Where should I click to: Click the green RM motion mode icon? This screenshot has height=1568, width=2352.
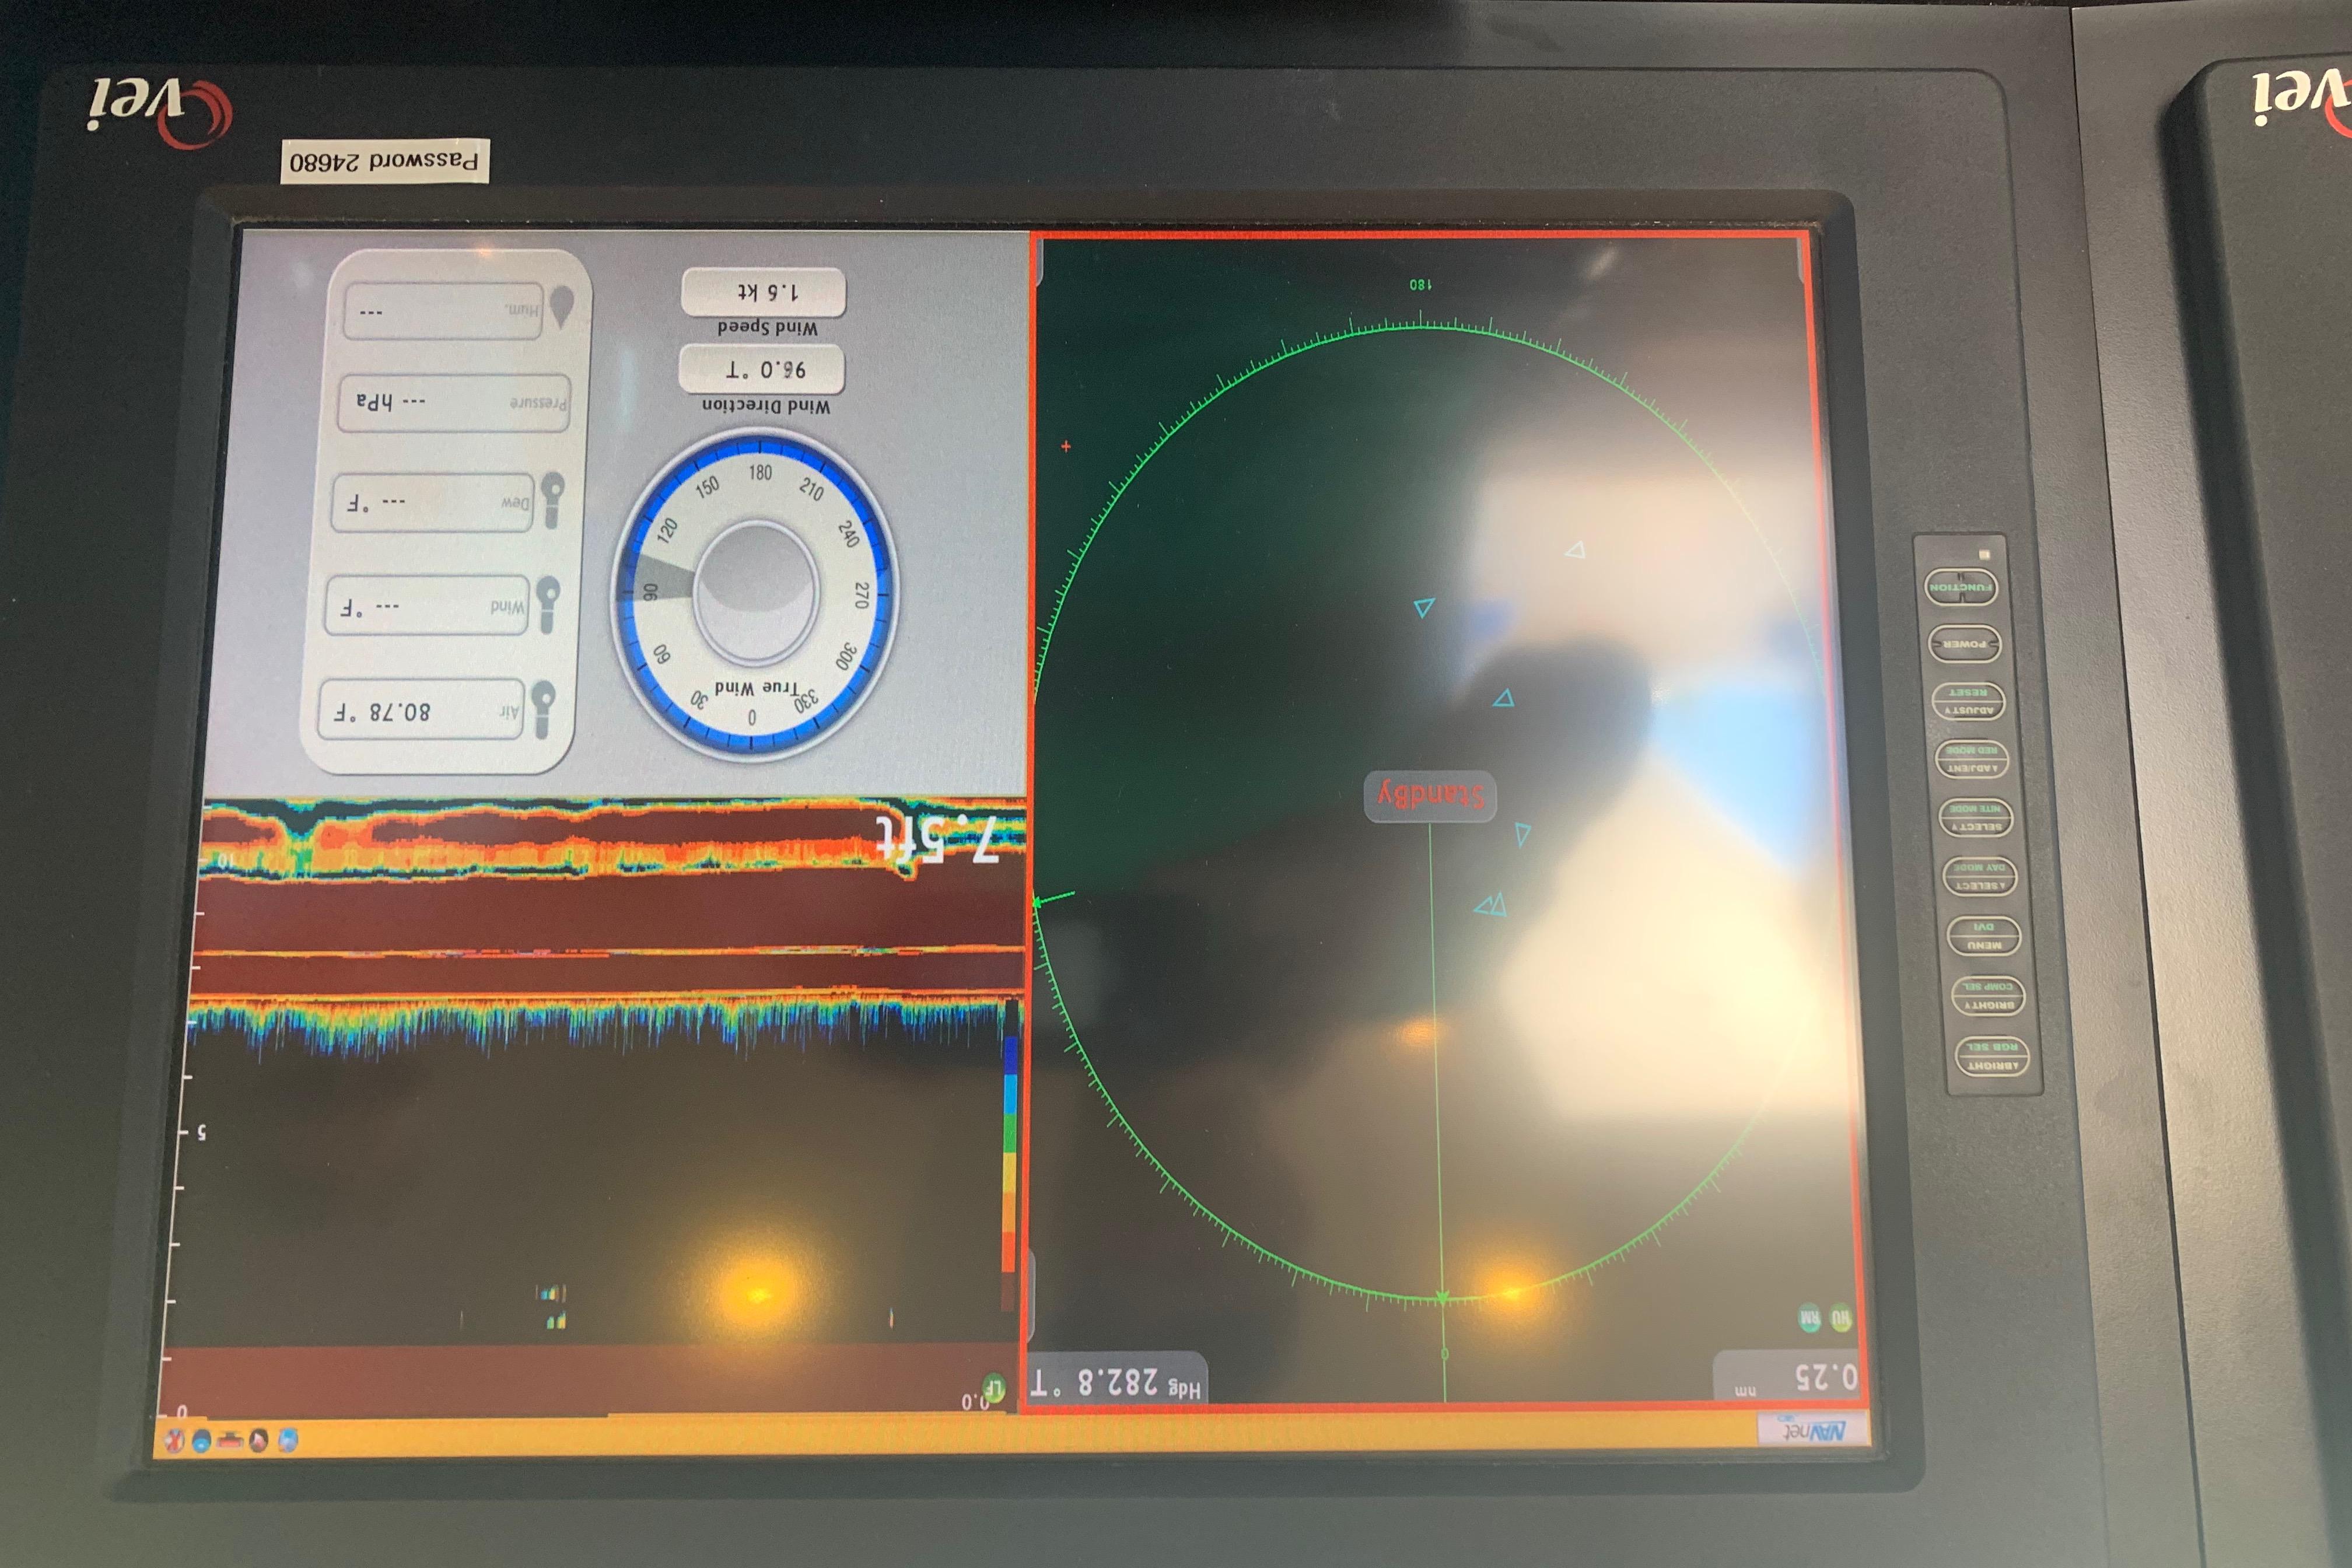coord(1810,1319)
